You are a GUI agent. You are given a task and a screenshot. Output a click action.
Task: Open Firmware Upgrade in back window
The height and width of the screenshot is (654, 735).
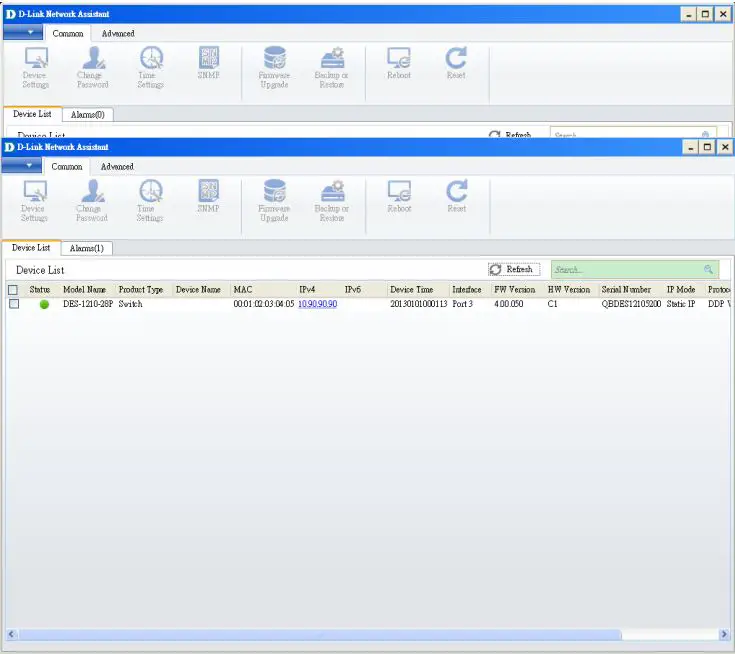click(x=274, y=68)
